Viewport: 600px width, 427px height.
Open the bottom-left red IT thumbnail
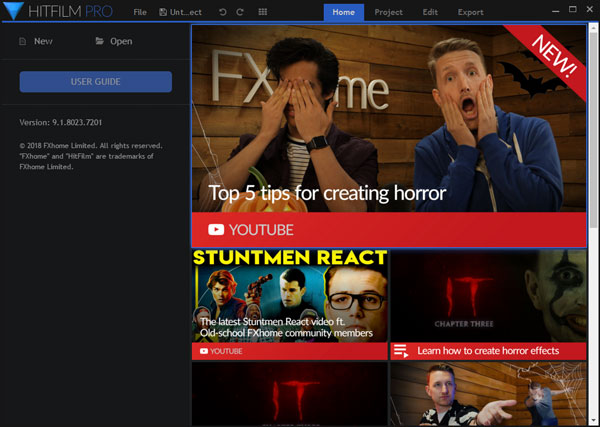290,394
